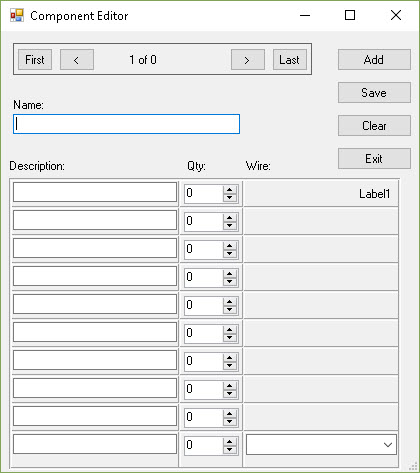Increase Qty in the ninth row
This screenshot has width=420, height=473.
tap(229, 413)
